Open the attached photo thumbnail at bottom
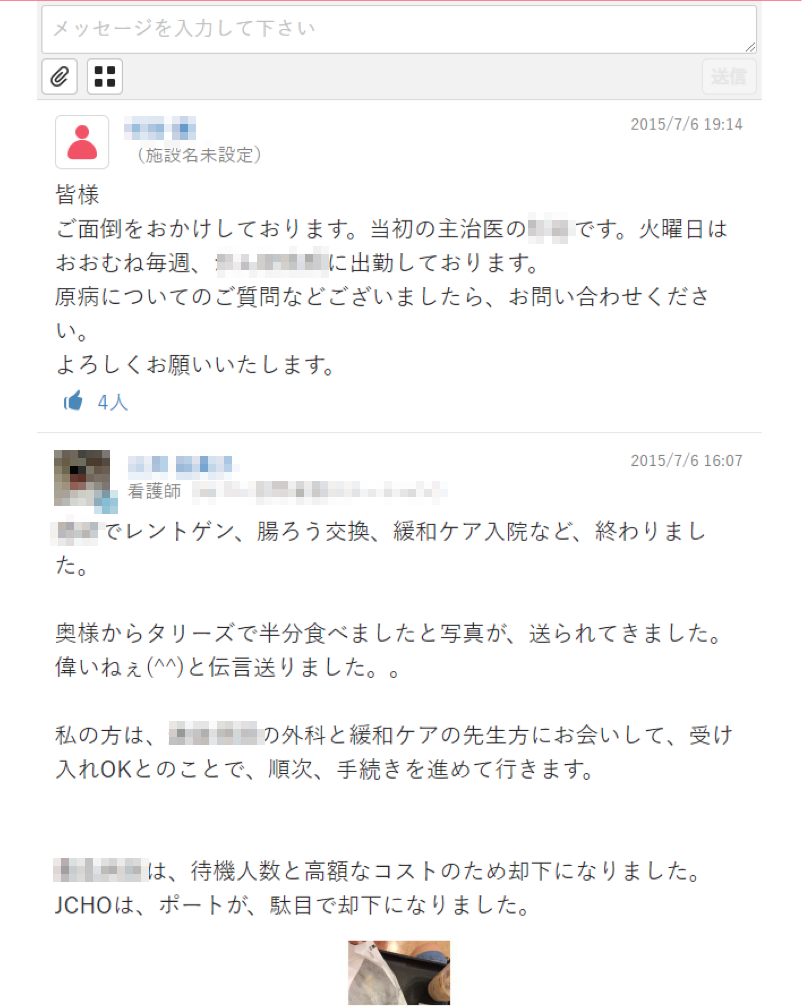Image resolution: width=802 pixels, height=1006 pixels. pyautogui.click(x=399, y=973)
